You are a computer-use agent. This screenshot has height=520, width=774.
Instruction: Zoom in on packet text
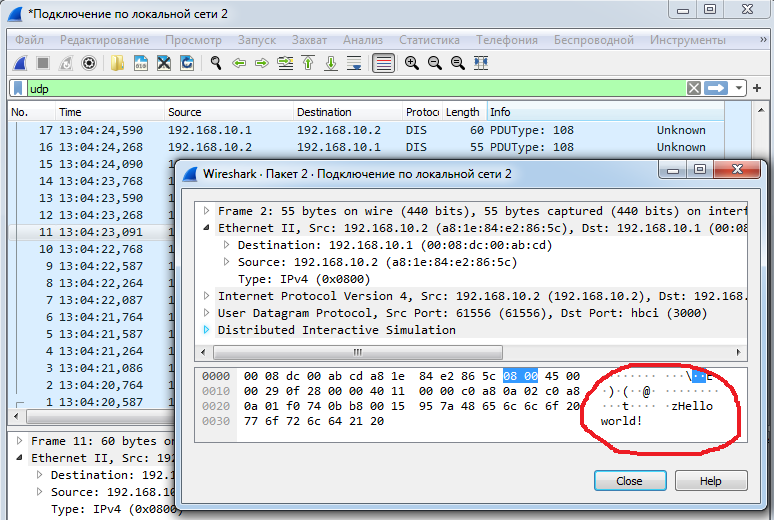411,63
